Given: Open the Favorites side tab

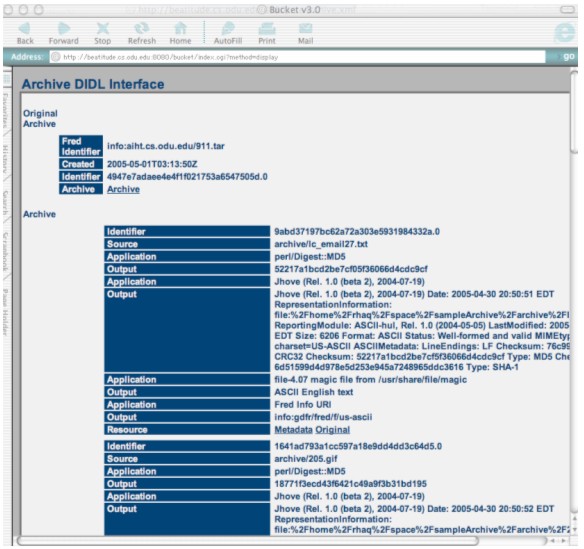Looking at the screenshot, I should (6, 110).
